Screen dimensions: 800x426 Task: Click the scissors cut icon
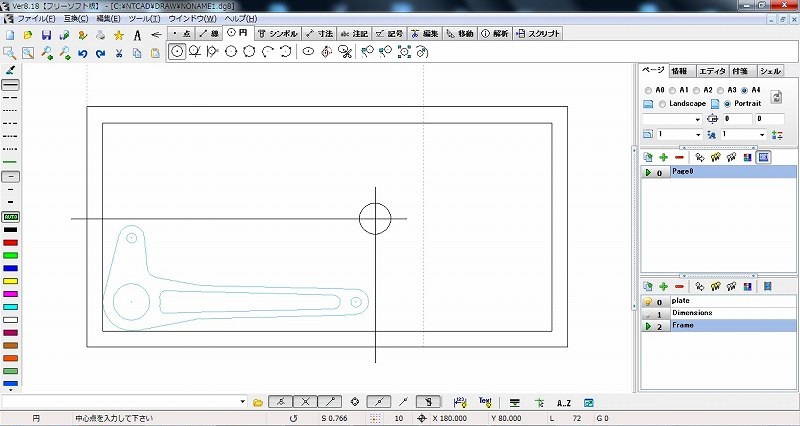pos(119,52)
